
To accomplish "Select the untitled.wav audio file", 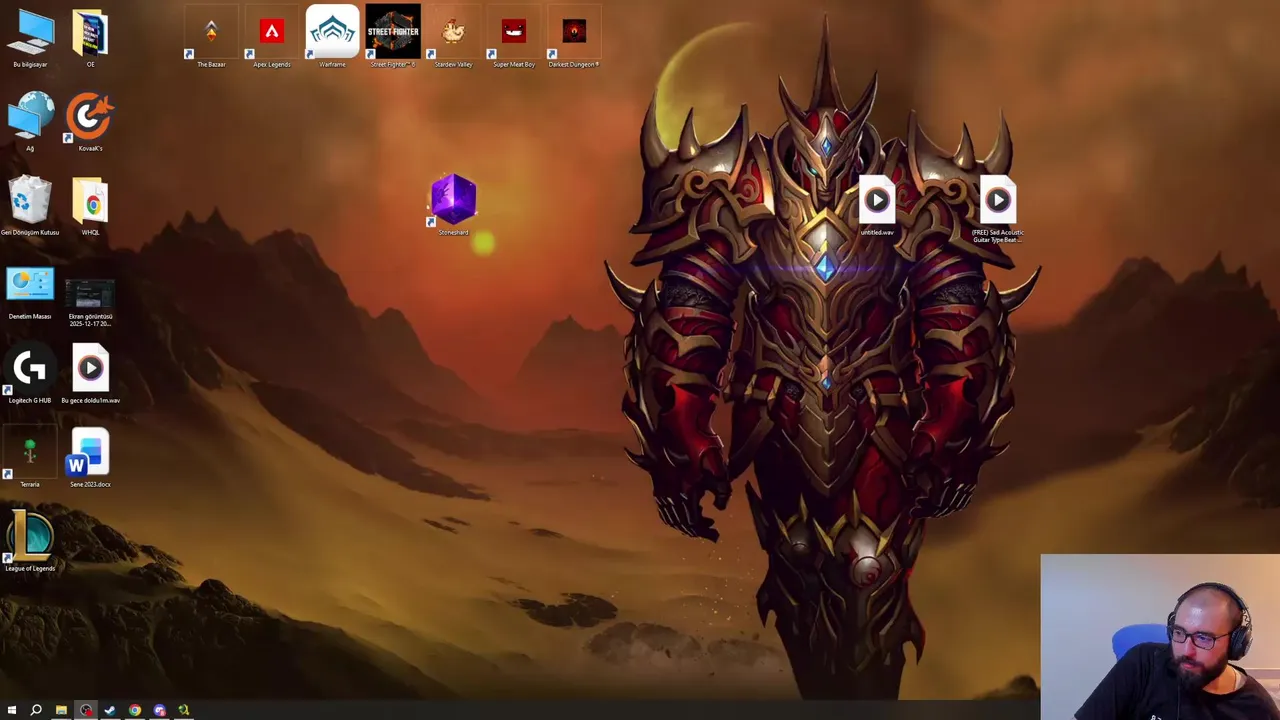I will click(877, 207).
